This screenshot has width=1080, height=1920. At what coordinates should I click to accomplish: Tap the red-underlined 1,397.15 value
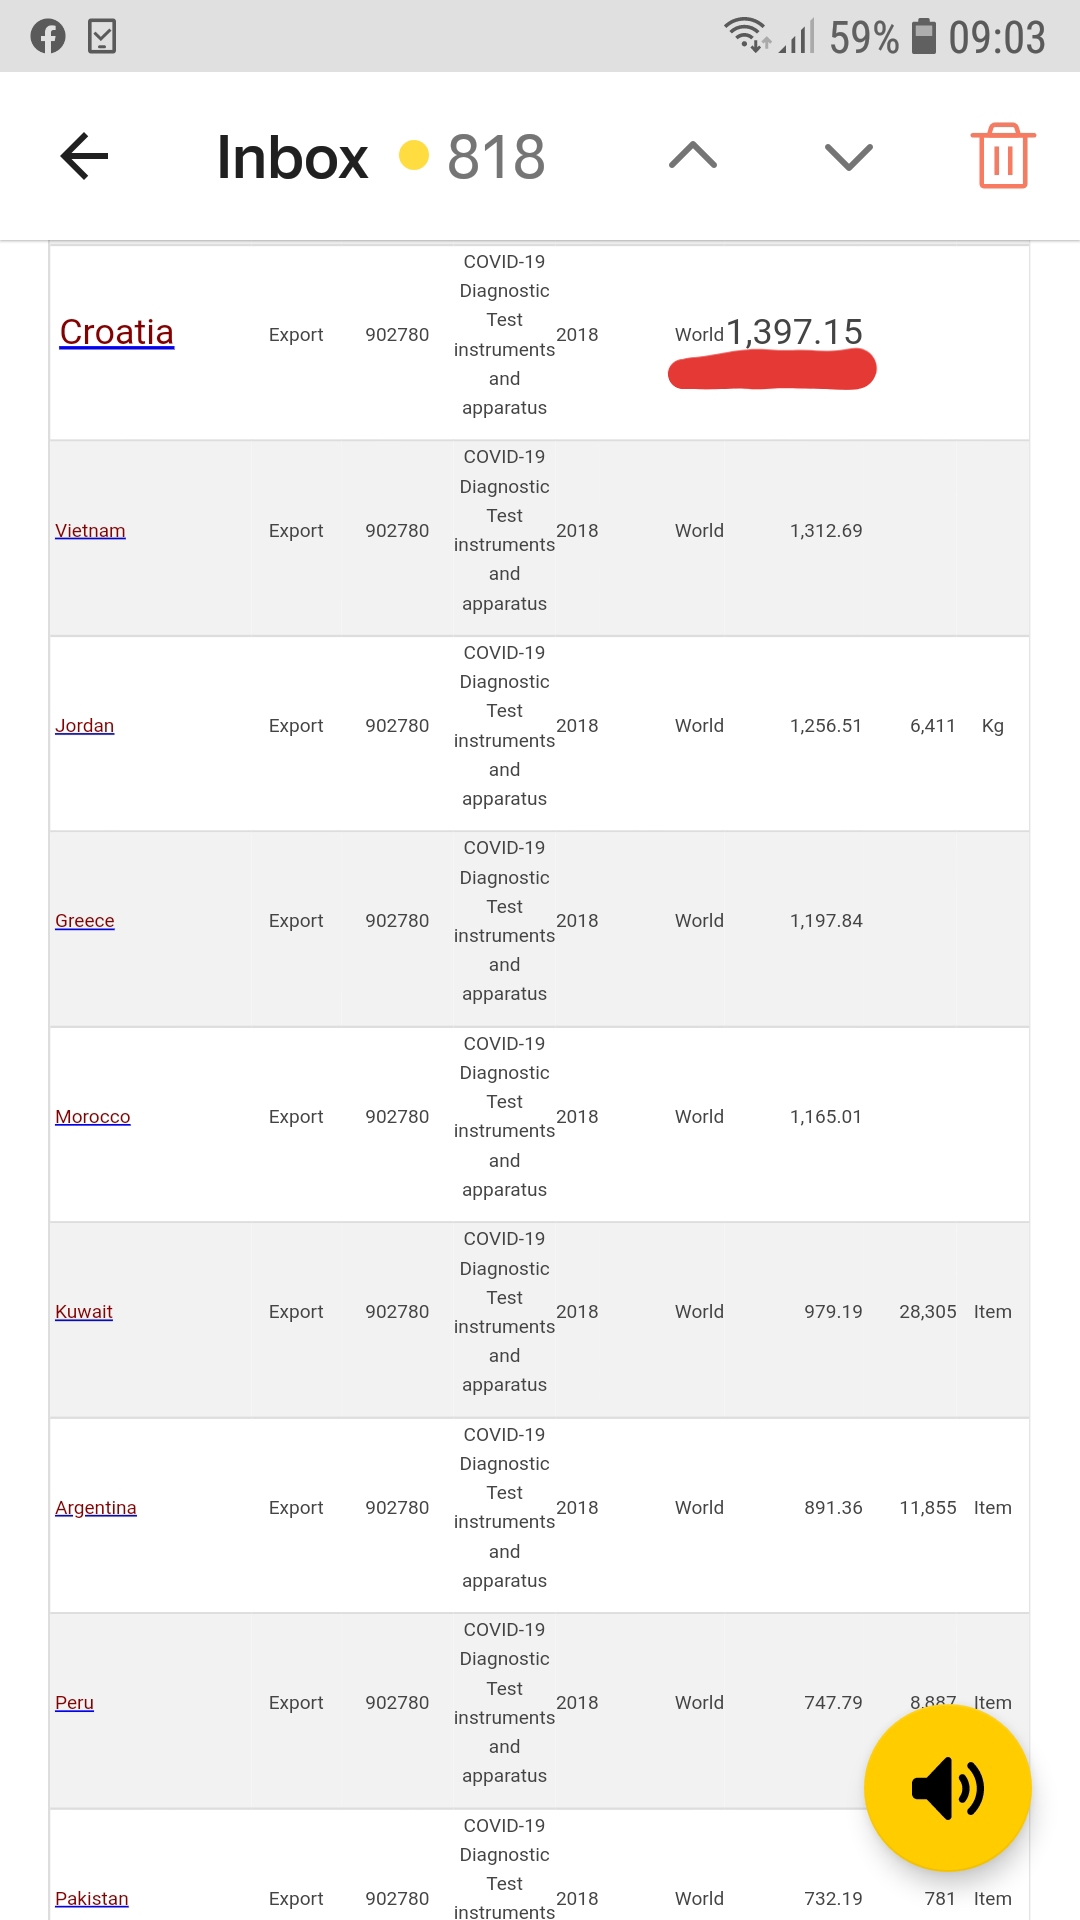tap(794, 333)
